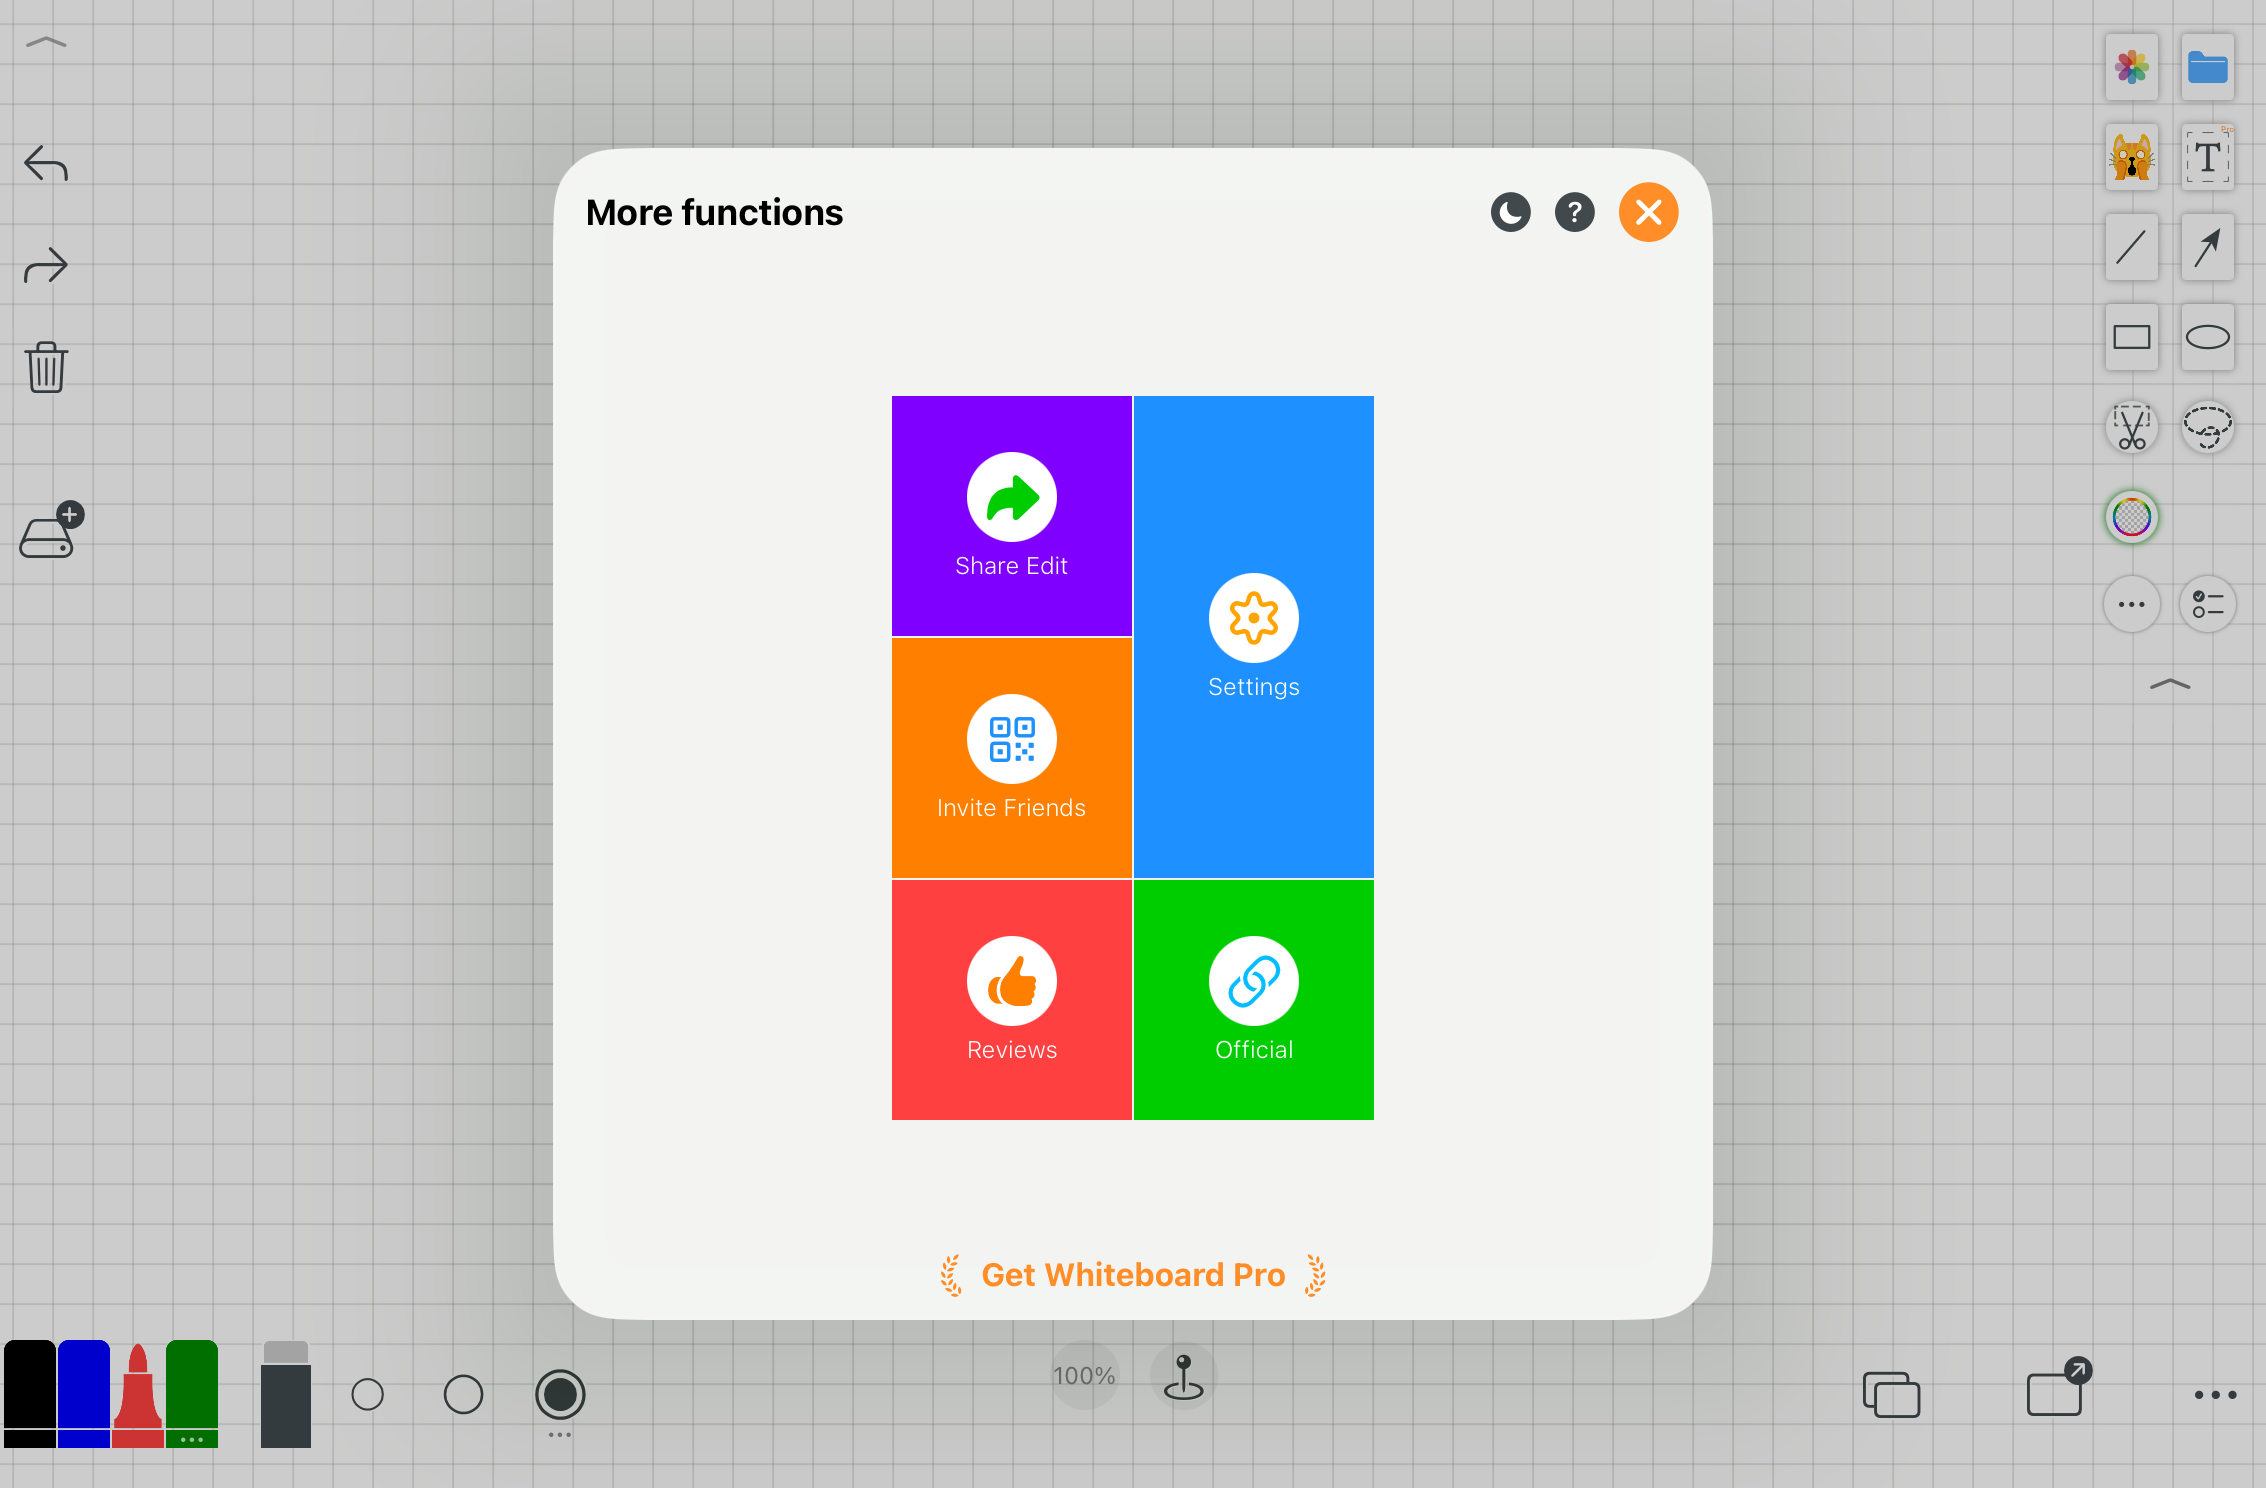This screenshot has width=2266, height=1488.
Task: Select the scissors cut tool
Action: point(2131,428)
